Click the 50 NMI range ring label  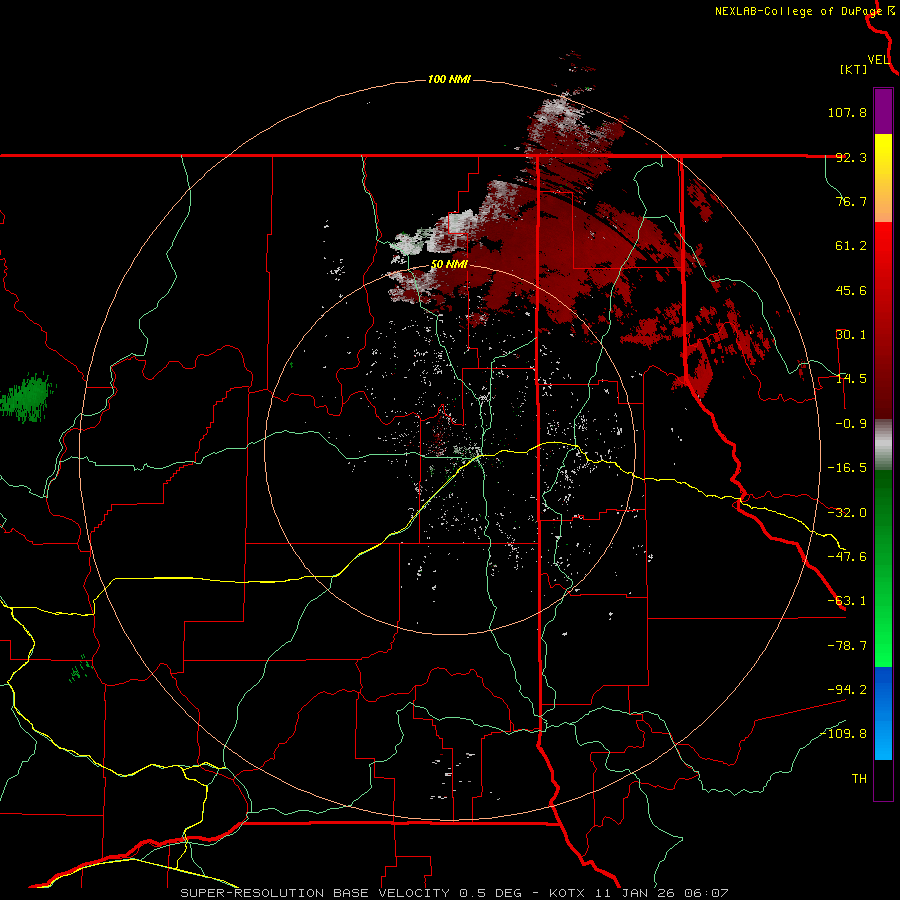pyautogui.click(x=449, y=264)
